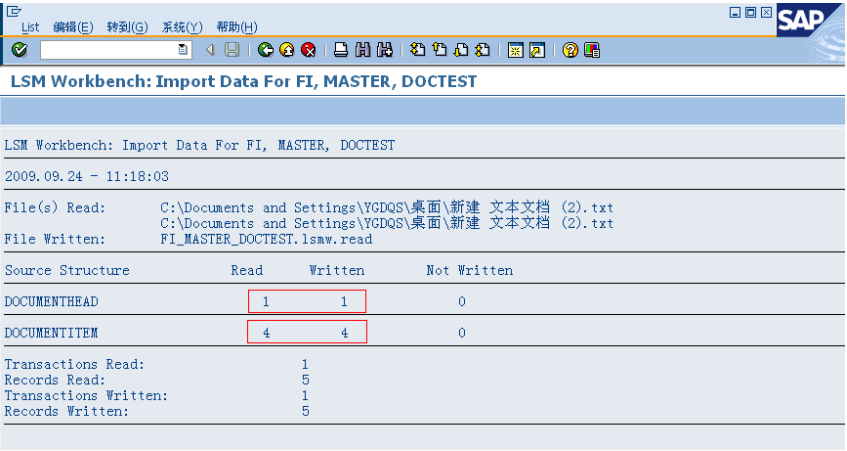Click the first file path under File(s) Read
The image size is (847, 451).
tap(387, 208)
